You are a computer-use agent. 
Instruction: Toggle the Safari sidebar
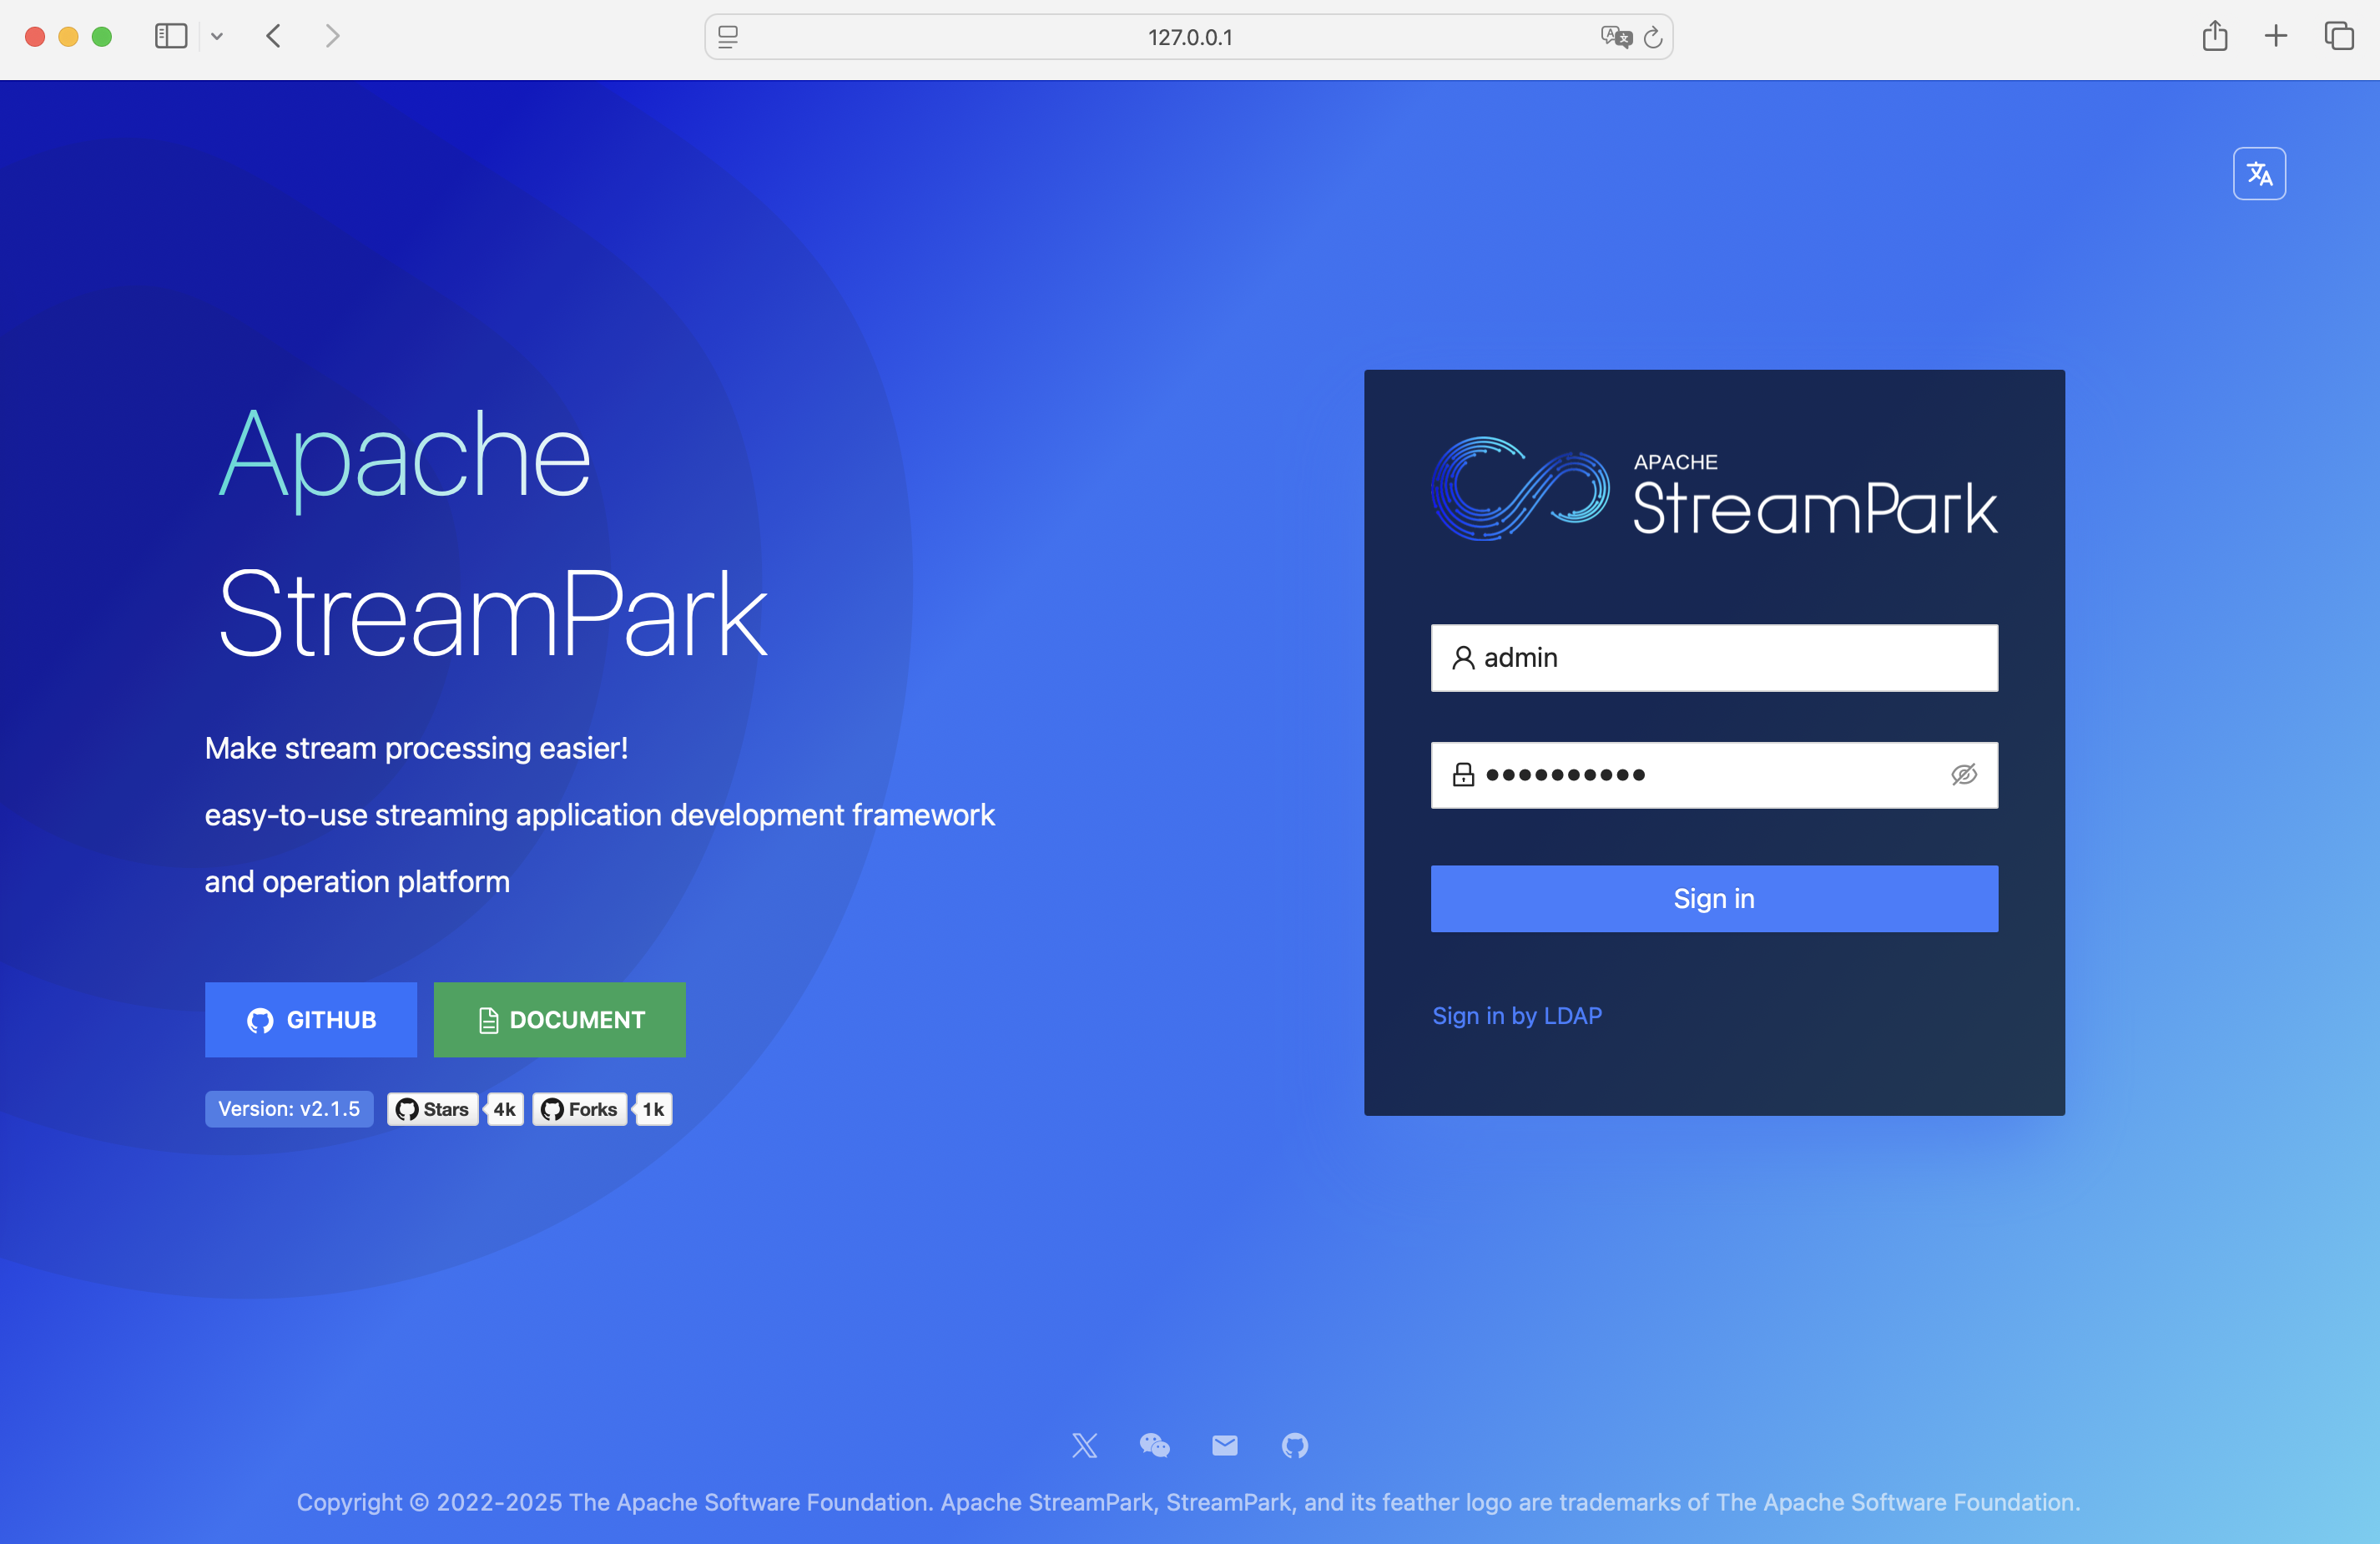pyautogui.click(x=171, y=37)
